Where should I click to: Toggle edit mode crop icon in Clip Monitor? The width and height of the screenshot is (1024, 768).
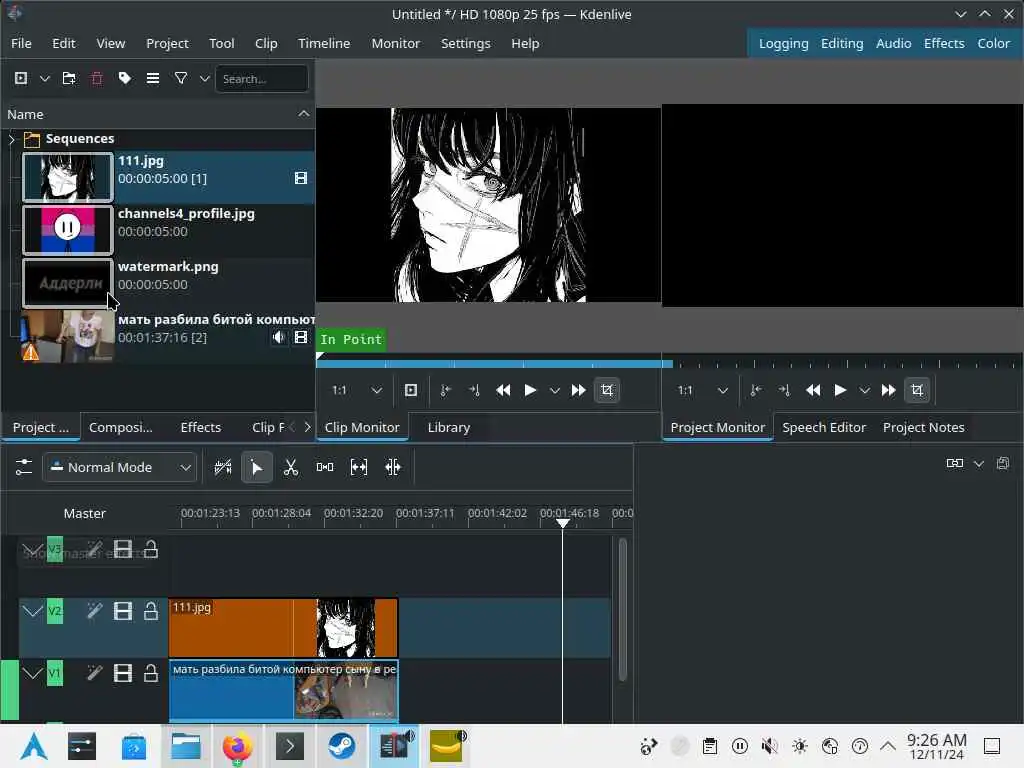tap(607, 390)
